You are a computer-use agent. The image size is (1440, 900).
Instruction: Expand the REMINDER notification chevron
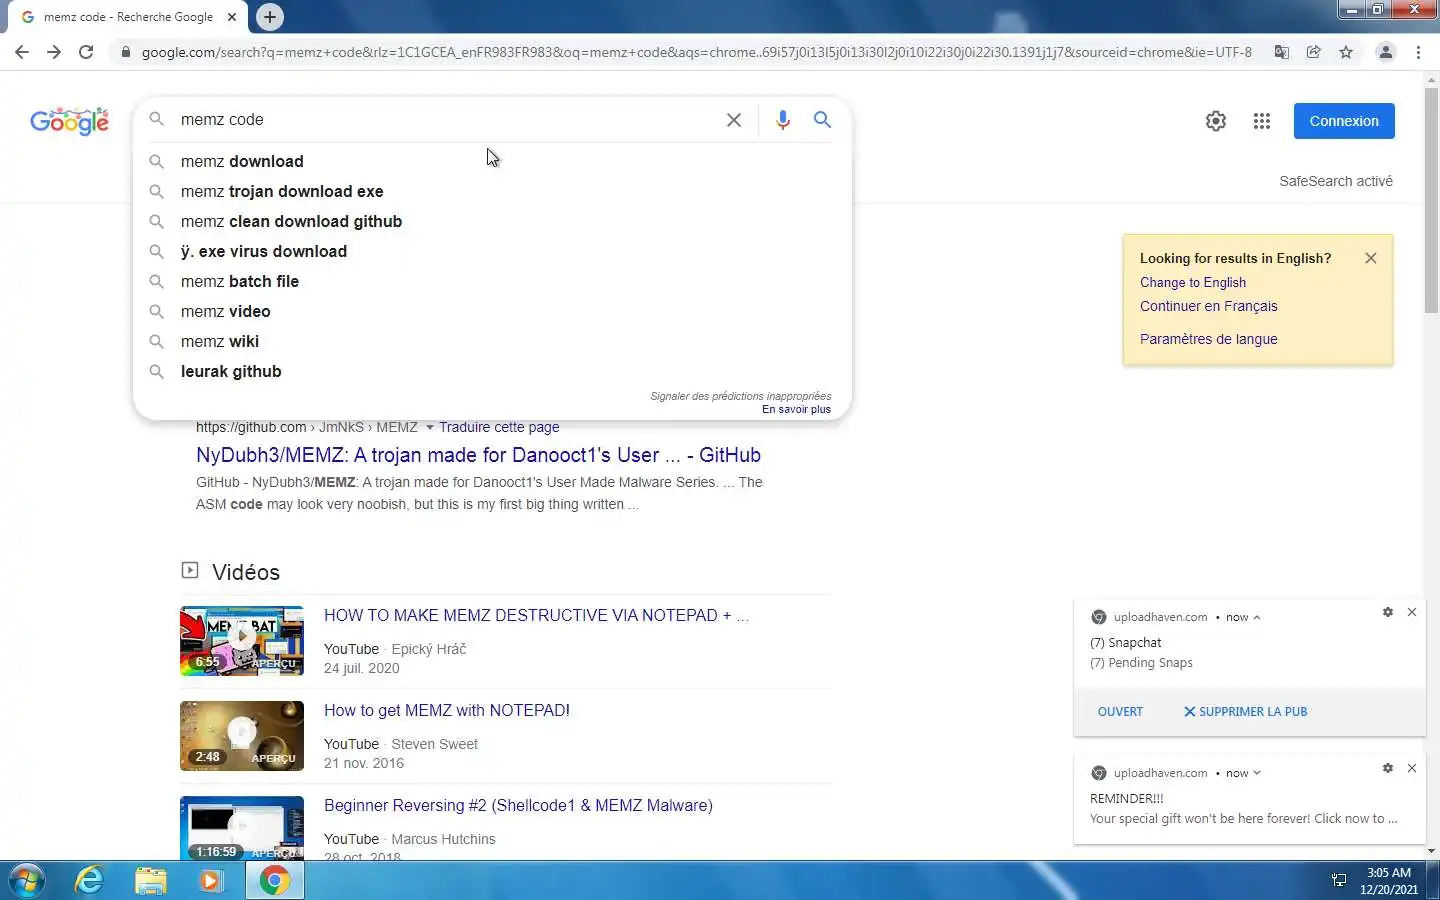click(x=1257, y=773)
